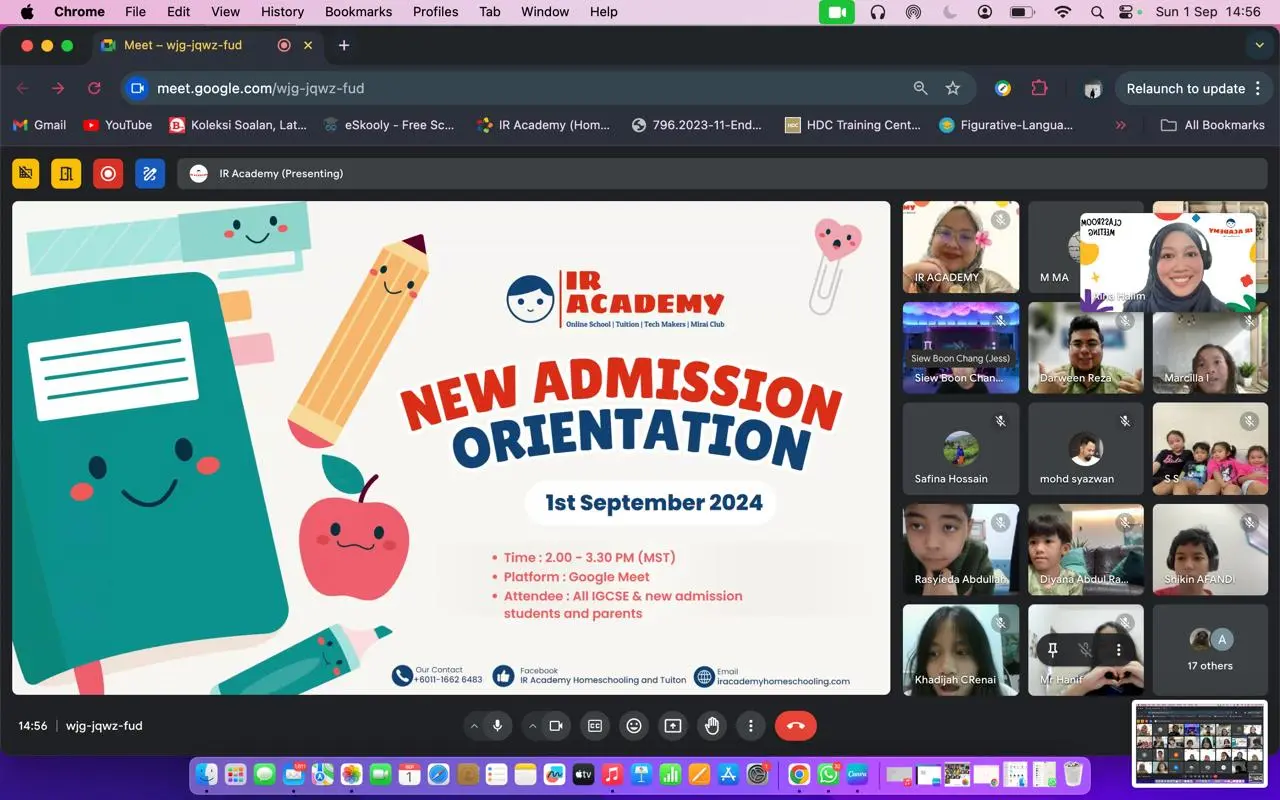
Task: Click the yellow extension icon with crossed slides
Action: click(x=26, y=173)
